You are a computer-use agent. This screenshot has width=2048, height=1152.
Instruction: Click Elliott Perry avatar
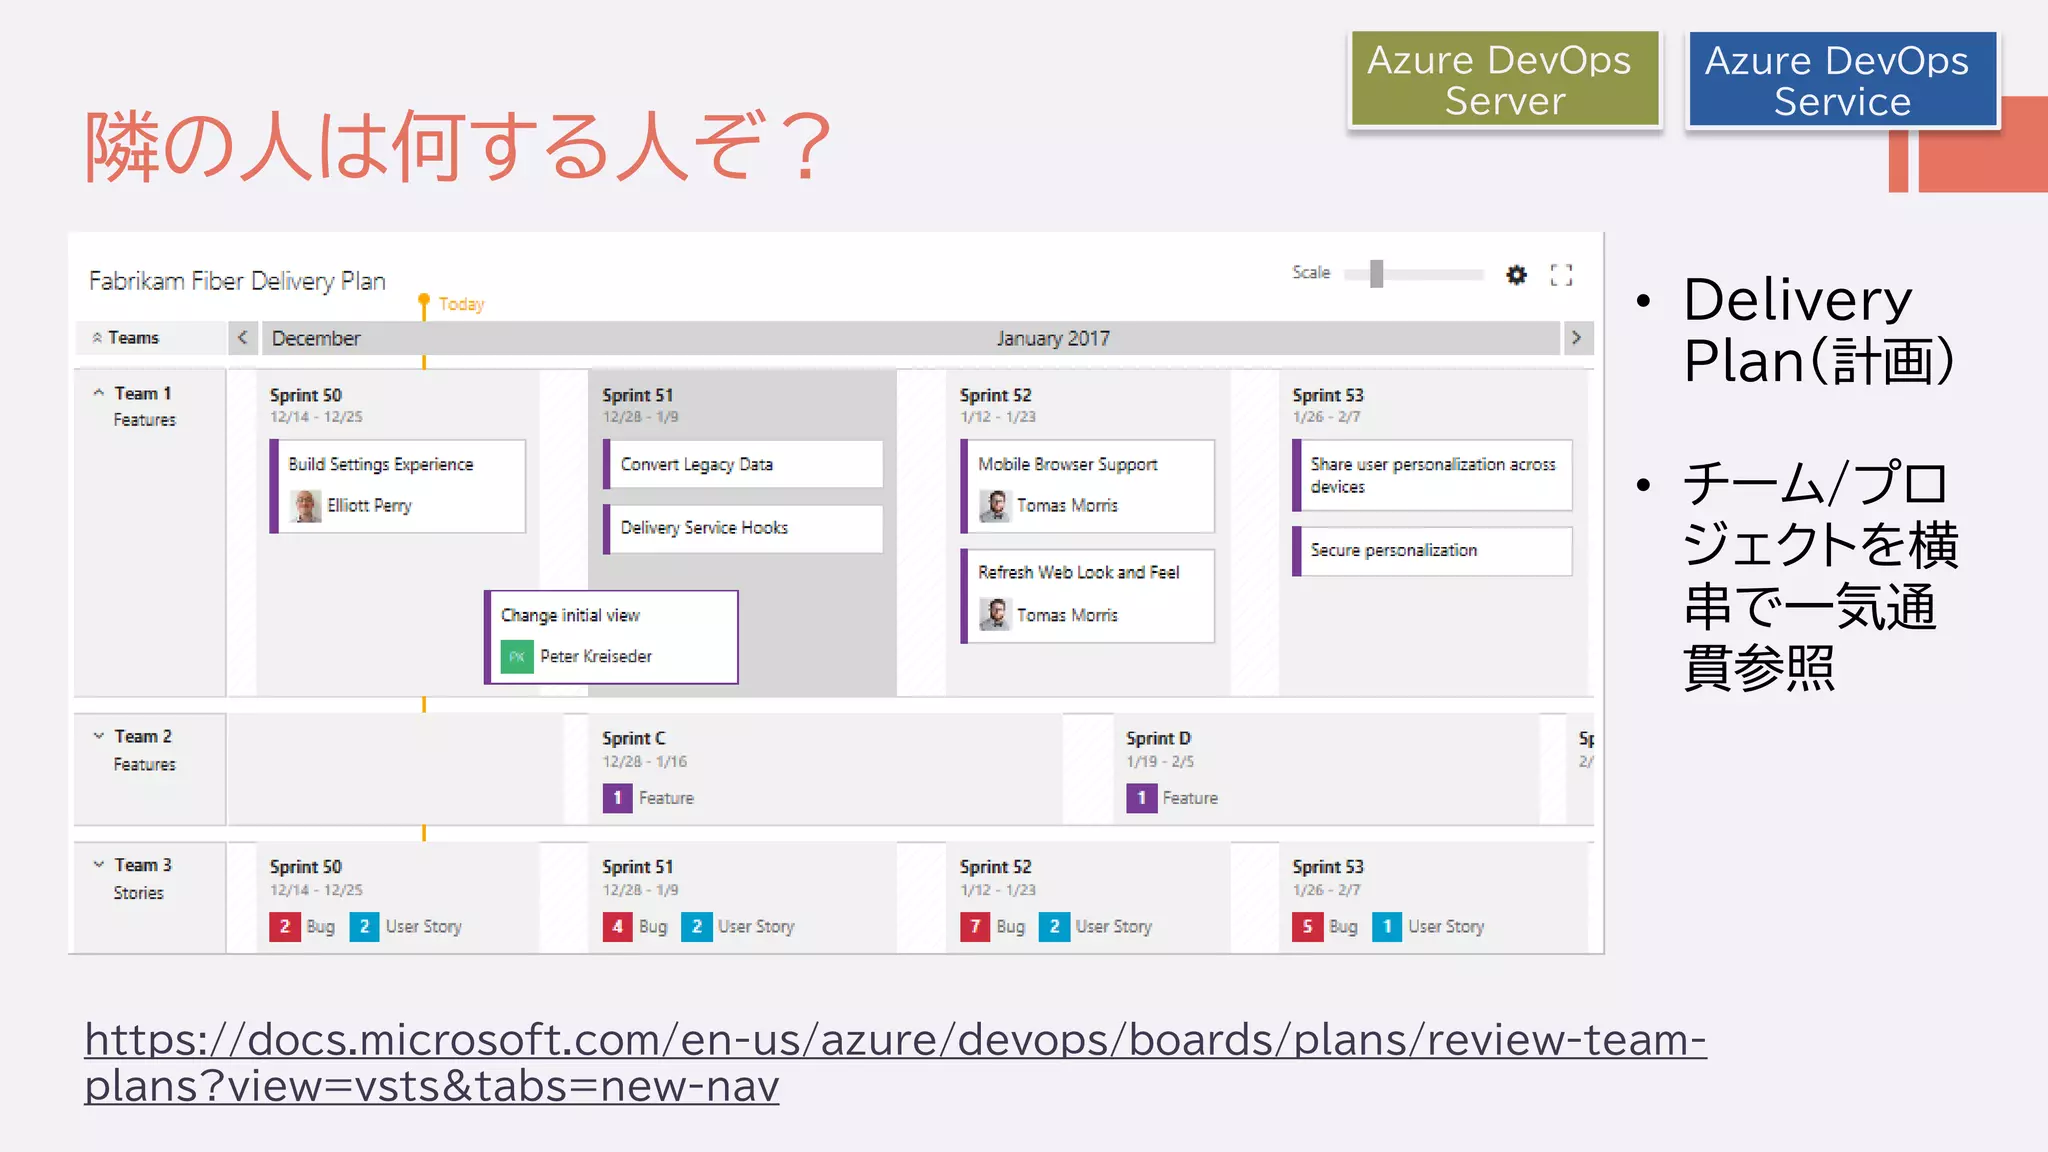[305, 506]
